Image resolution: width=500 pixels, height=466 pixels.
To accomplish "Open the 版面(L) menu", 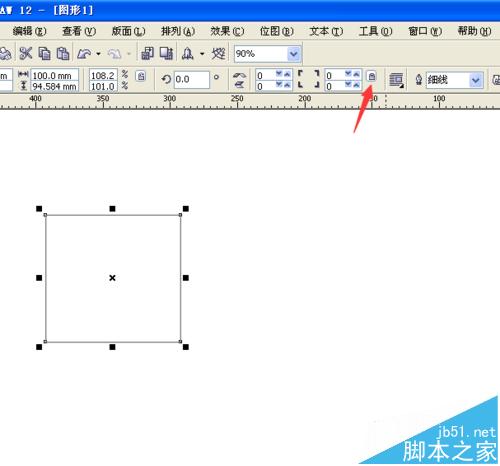I will pos(128,31).
